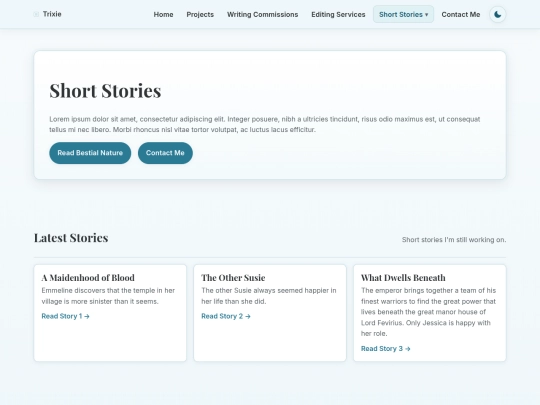
Task: Expand the Short Stories dropdown menu
Action: (403, 14)
